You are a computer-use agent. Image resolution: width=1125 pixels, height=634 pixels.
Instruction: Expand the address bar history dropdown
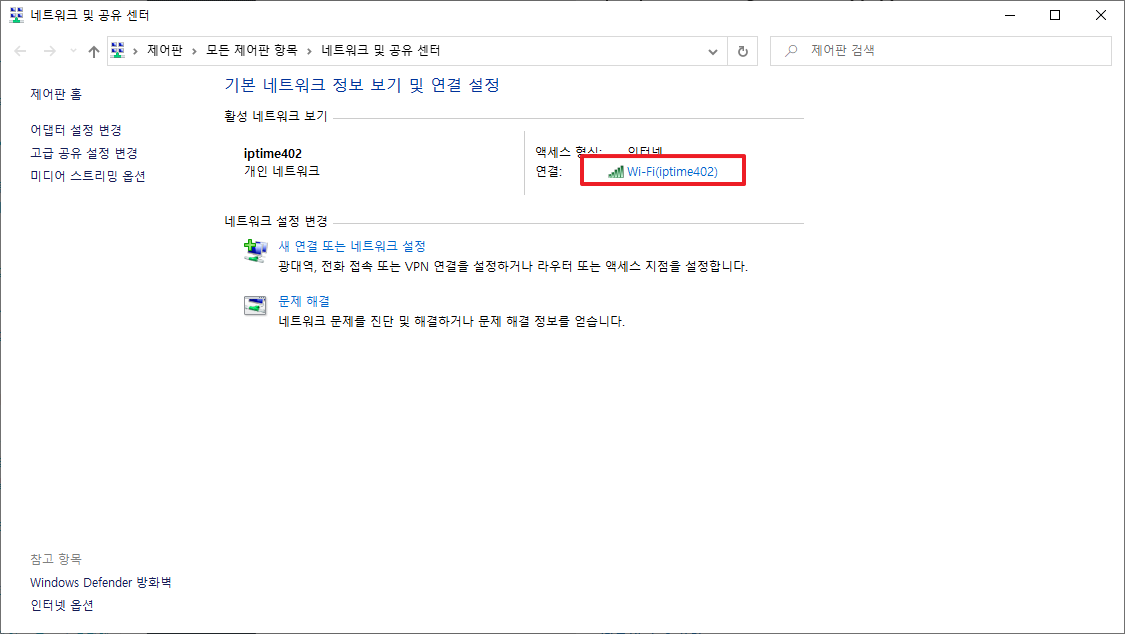pyautogui.click(x=712, y=51)
